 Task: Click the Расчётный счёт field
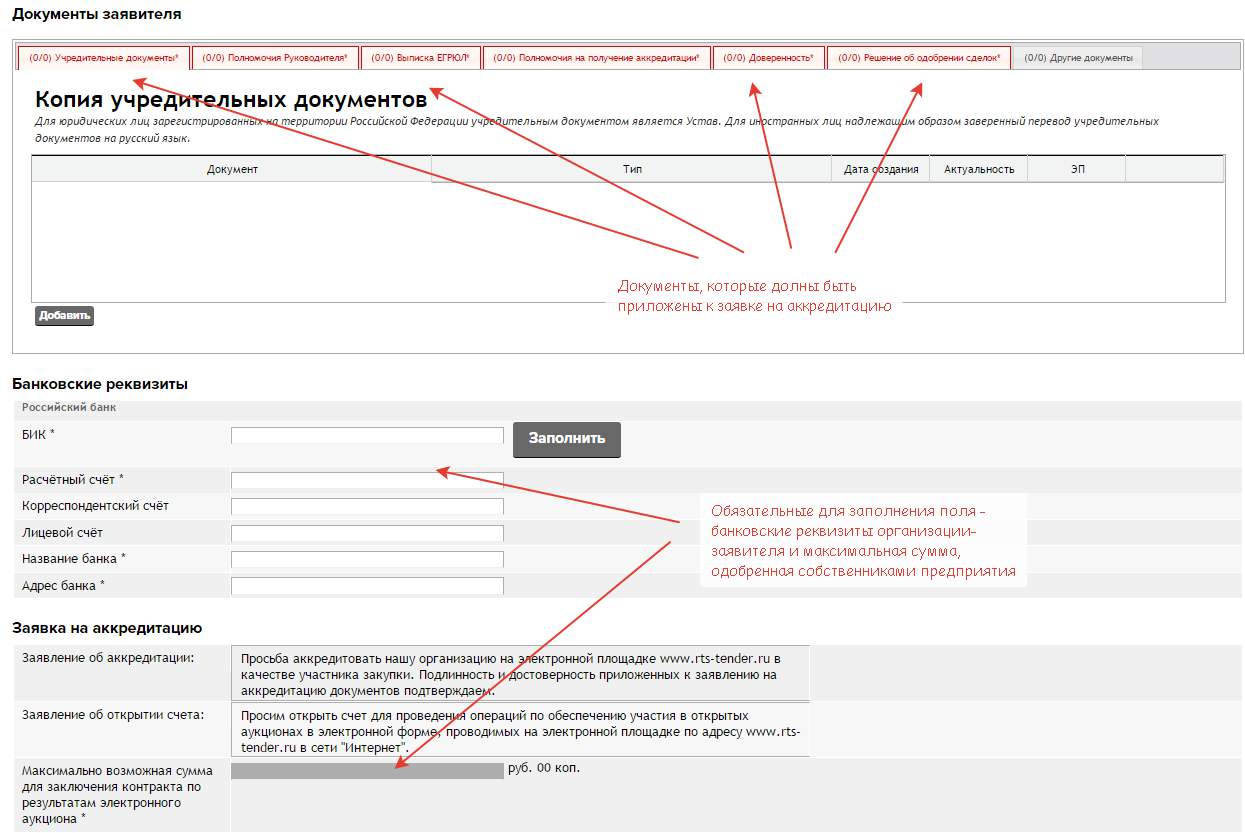(367, 480)
